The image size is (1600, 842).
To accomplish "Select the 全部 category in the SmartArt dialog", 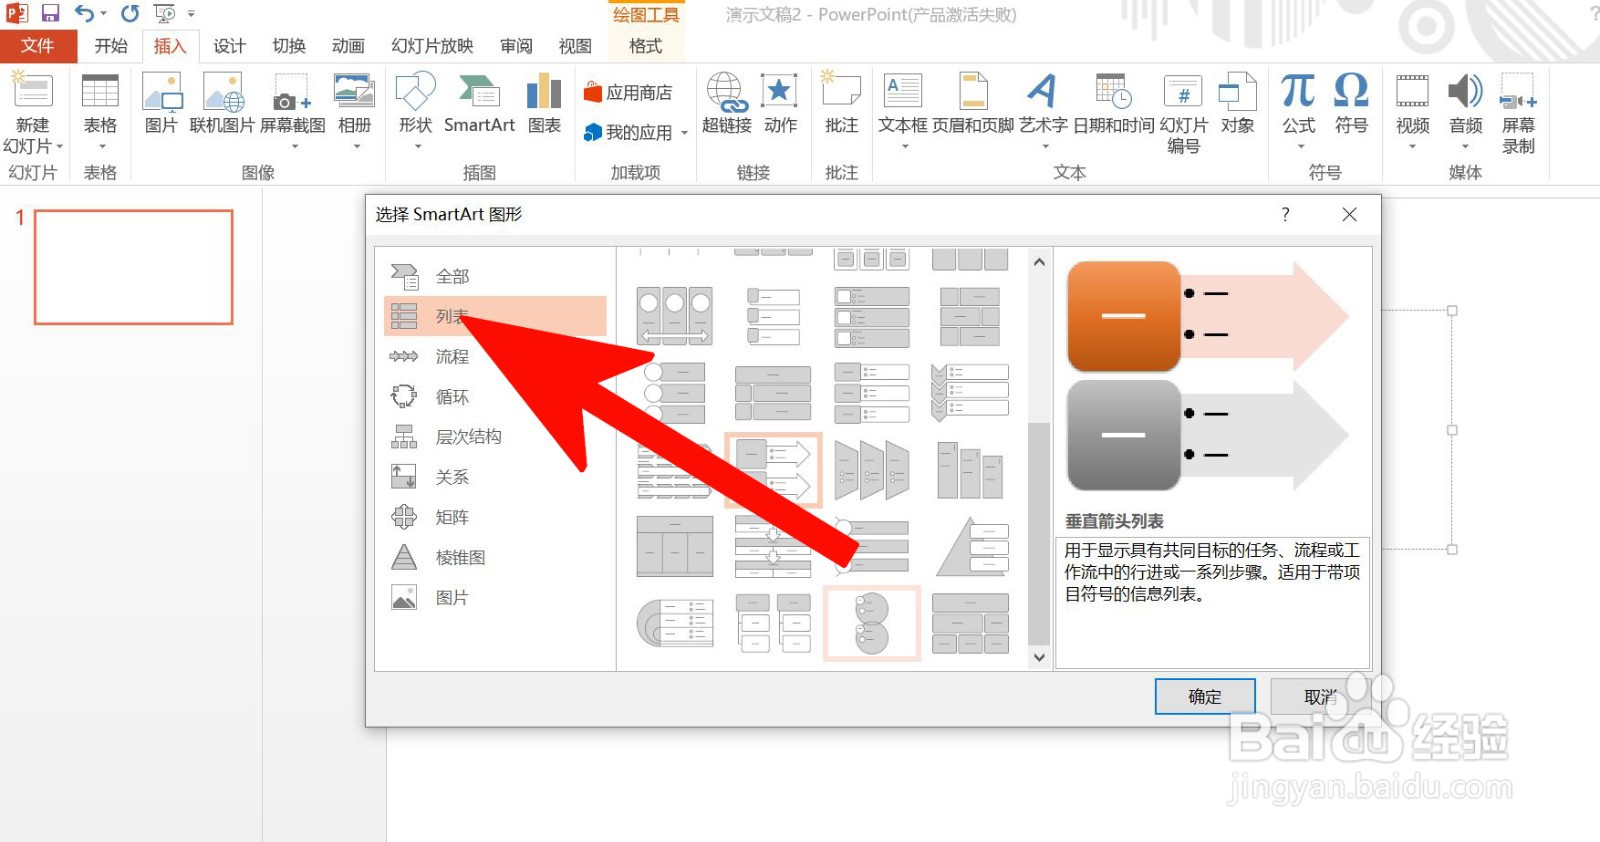I will coord(496,276).
